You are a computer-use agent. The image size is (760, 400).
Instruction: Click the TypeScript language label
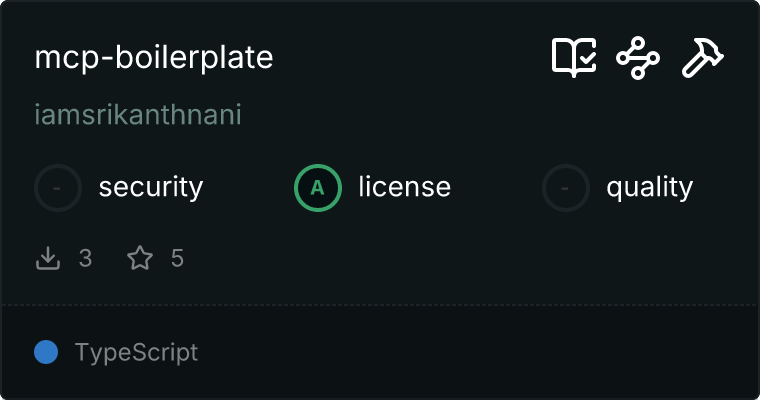[137, 353]
